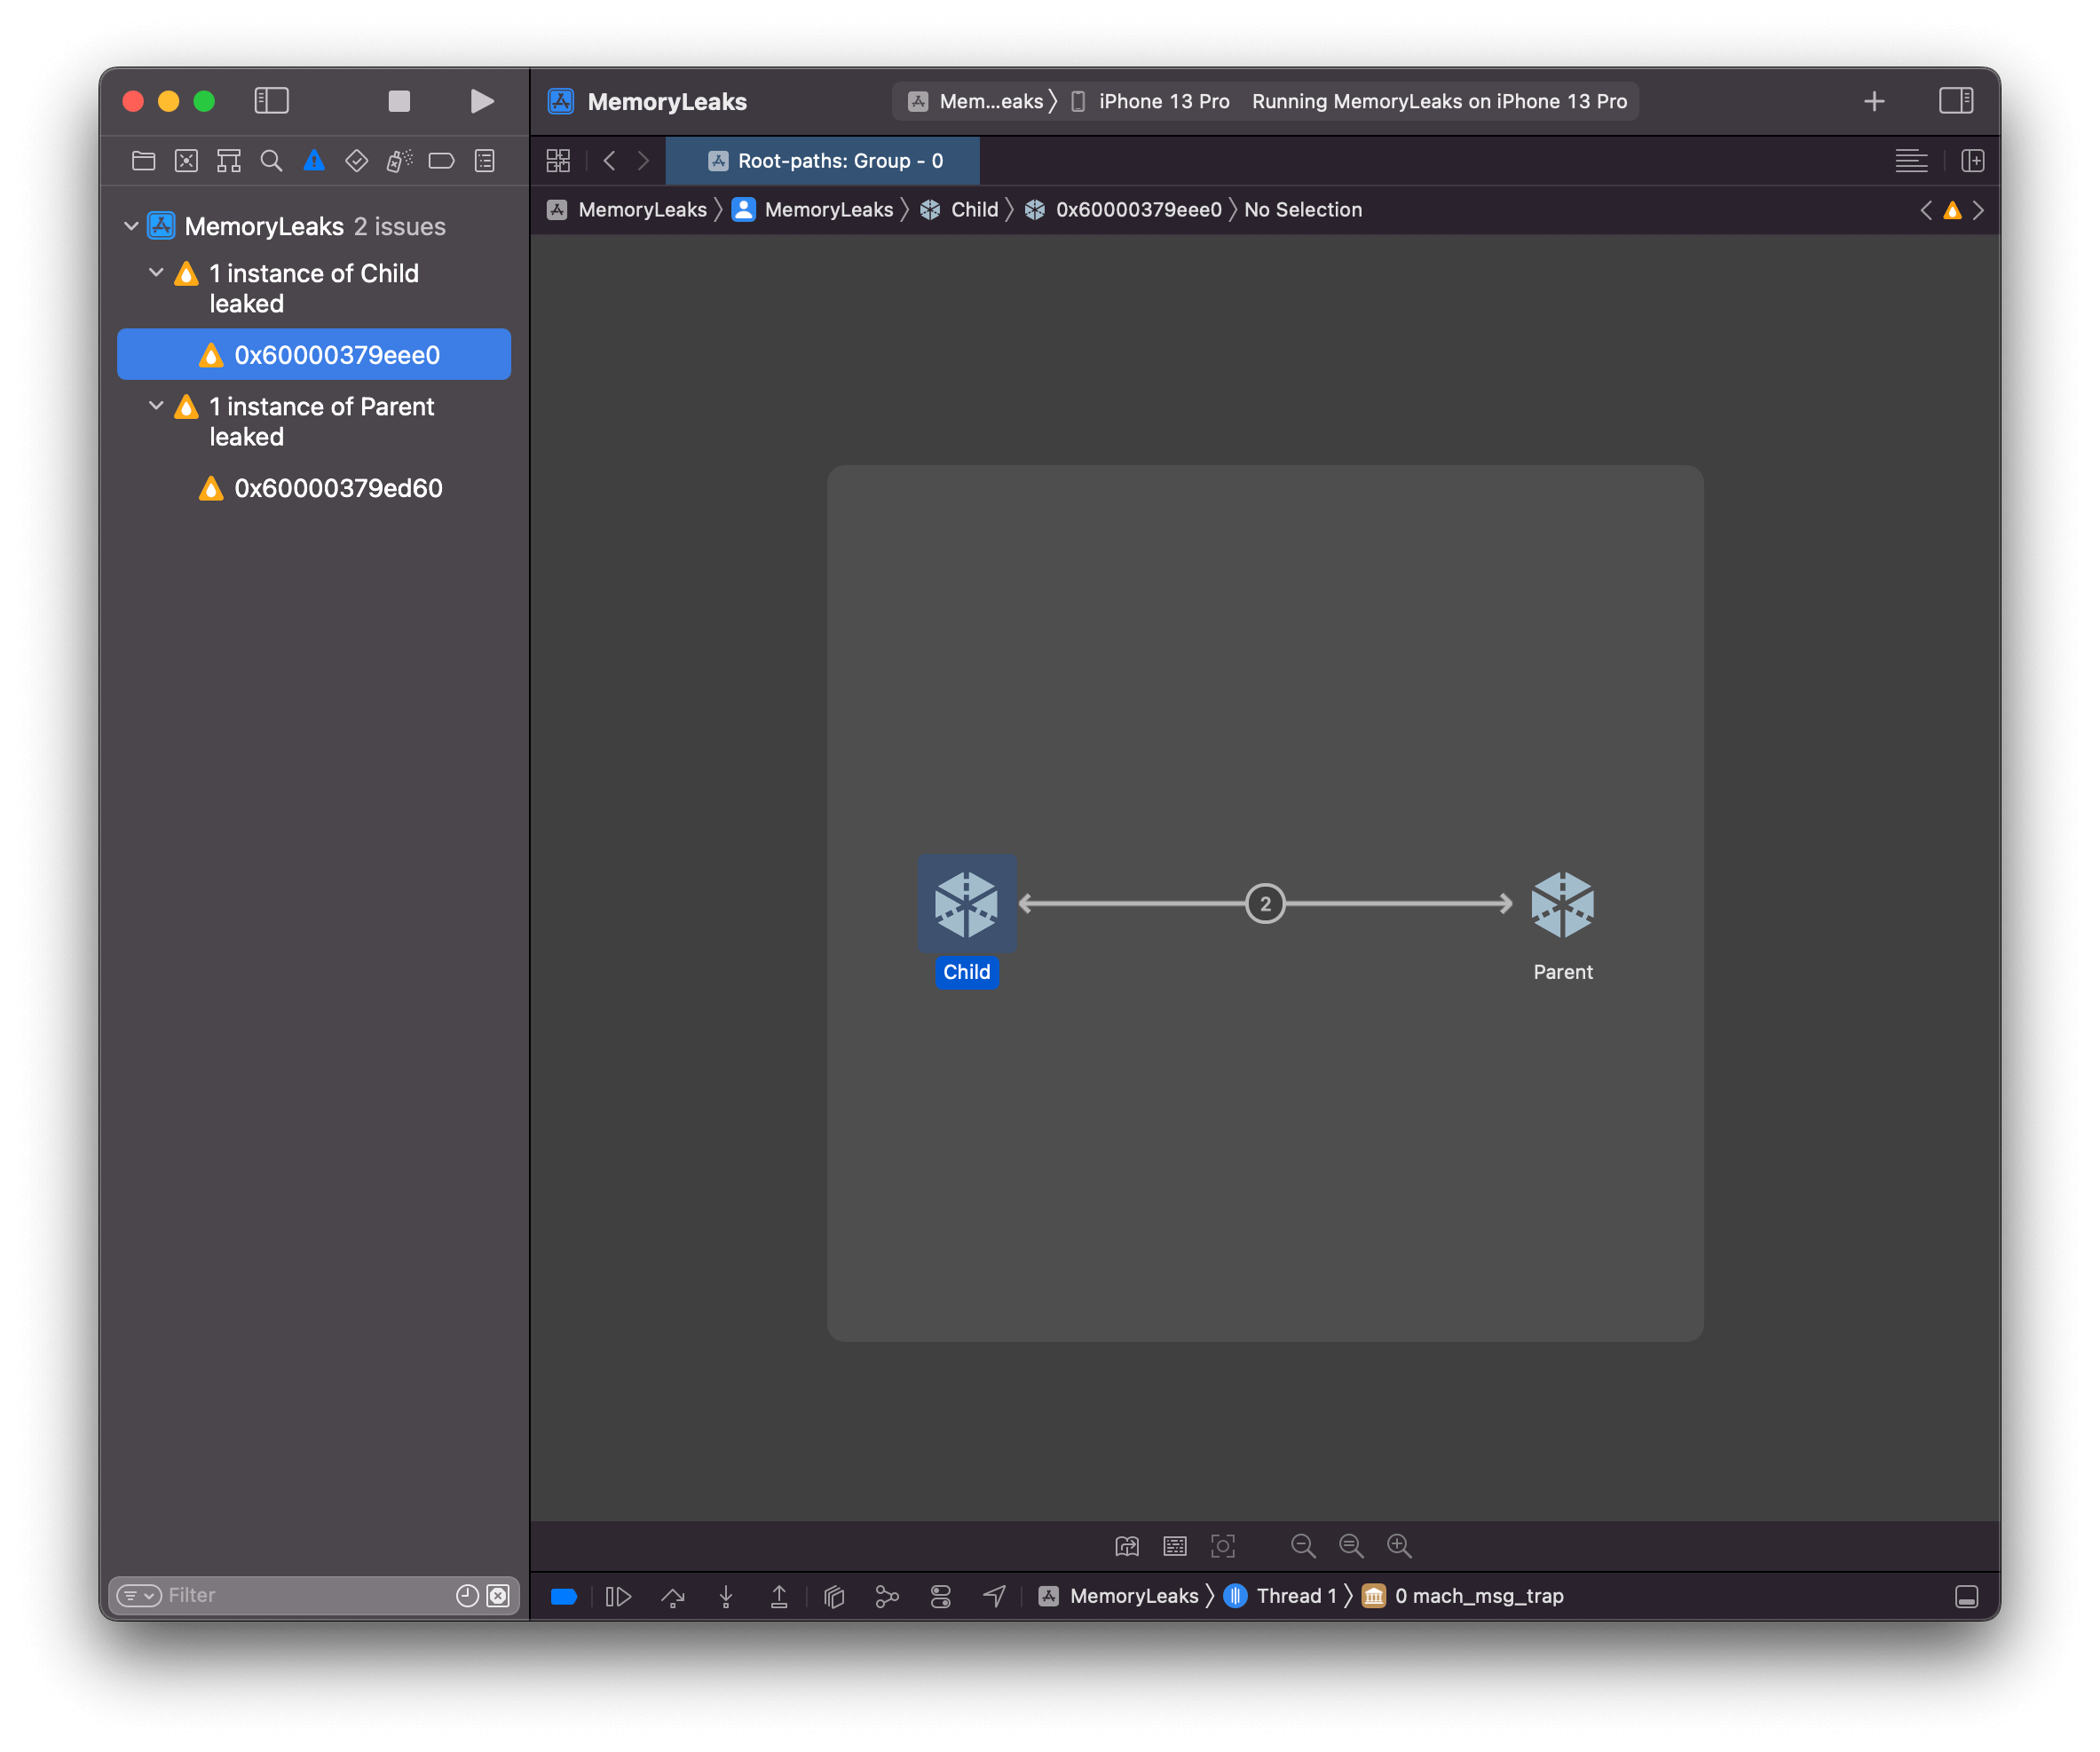Image resolution: width=2100 pixels, height=1752 pixels.
Task: Toggle the right inspector panel
Action: tap(1955, 101)
